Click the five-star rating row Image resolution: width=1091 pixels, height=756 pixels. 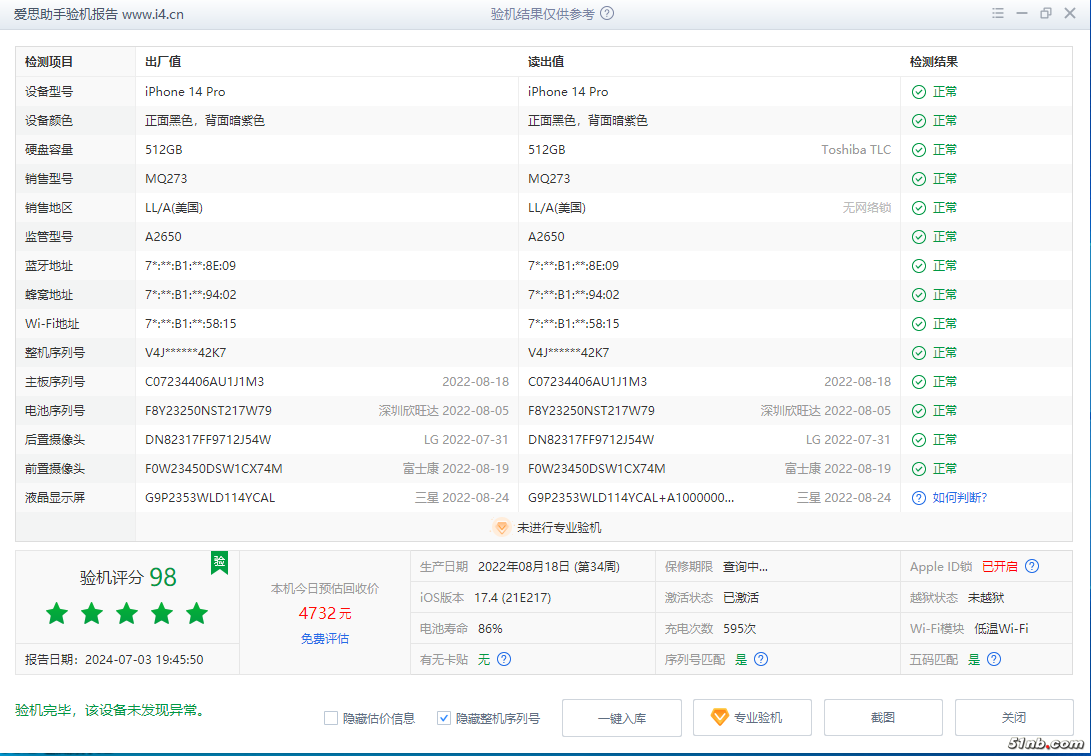(x=127, y=613)
